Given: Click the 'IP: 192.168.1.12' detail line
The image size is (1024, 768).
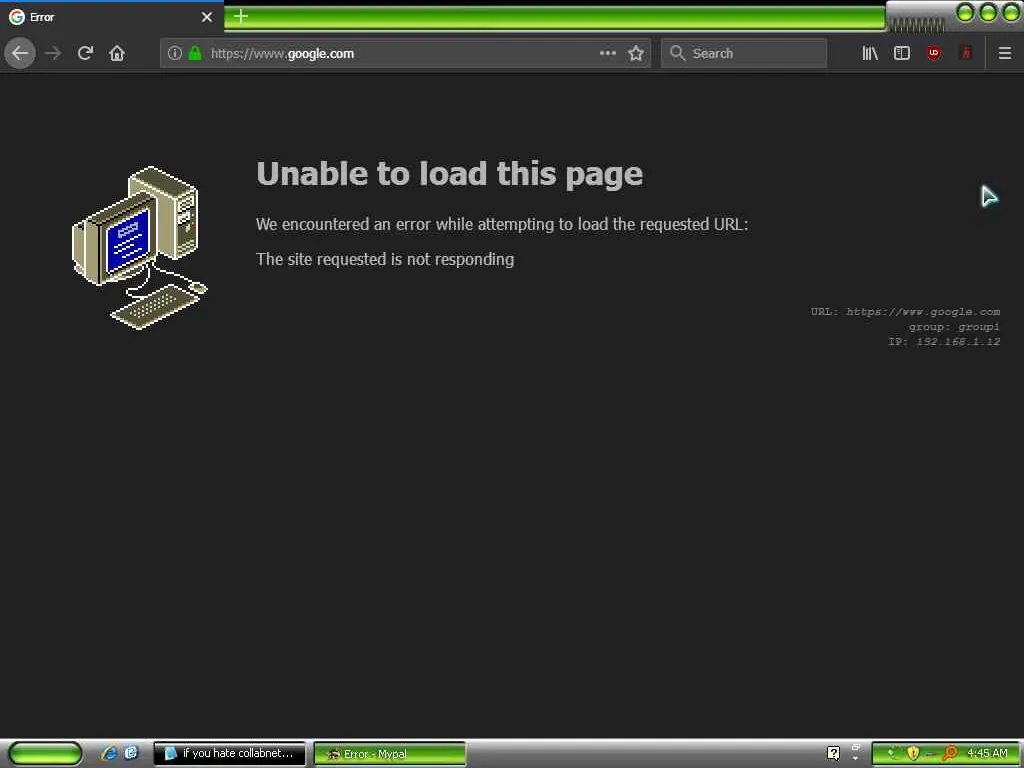Looking at the screenshot, I should pos(944,342).
